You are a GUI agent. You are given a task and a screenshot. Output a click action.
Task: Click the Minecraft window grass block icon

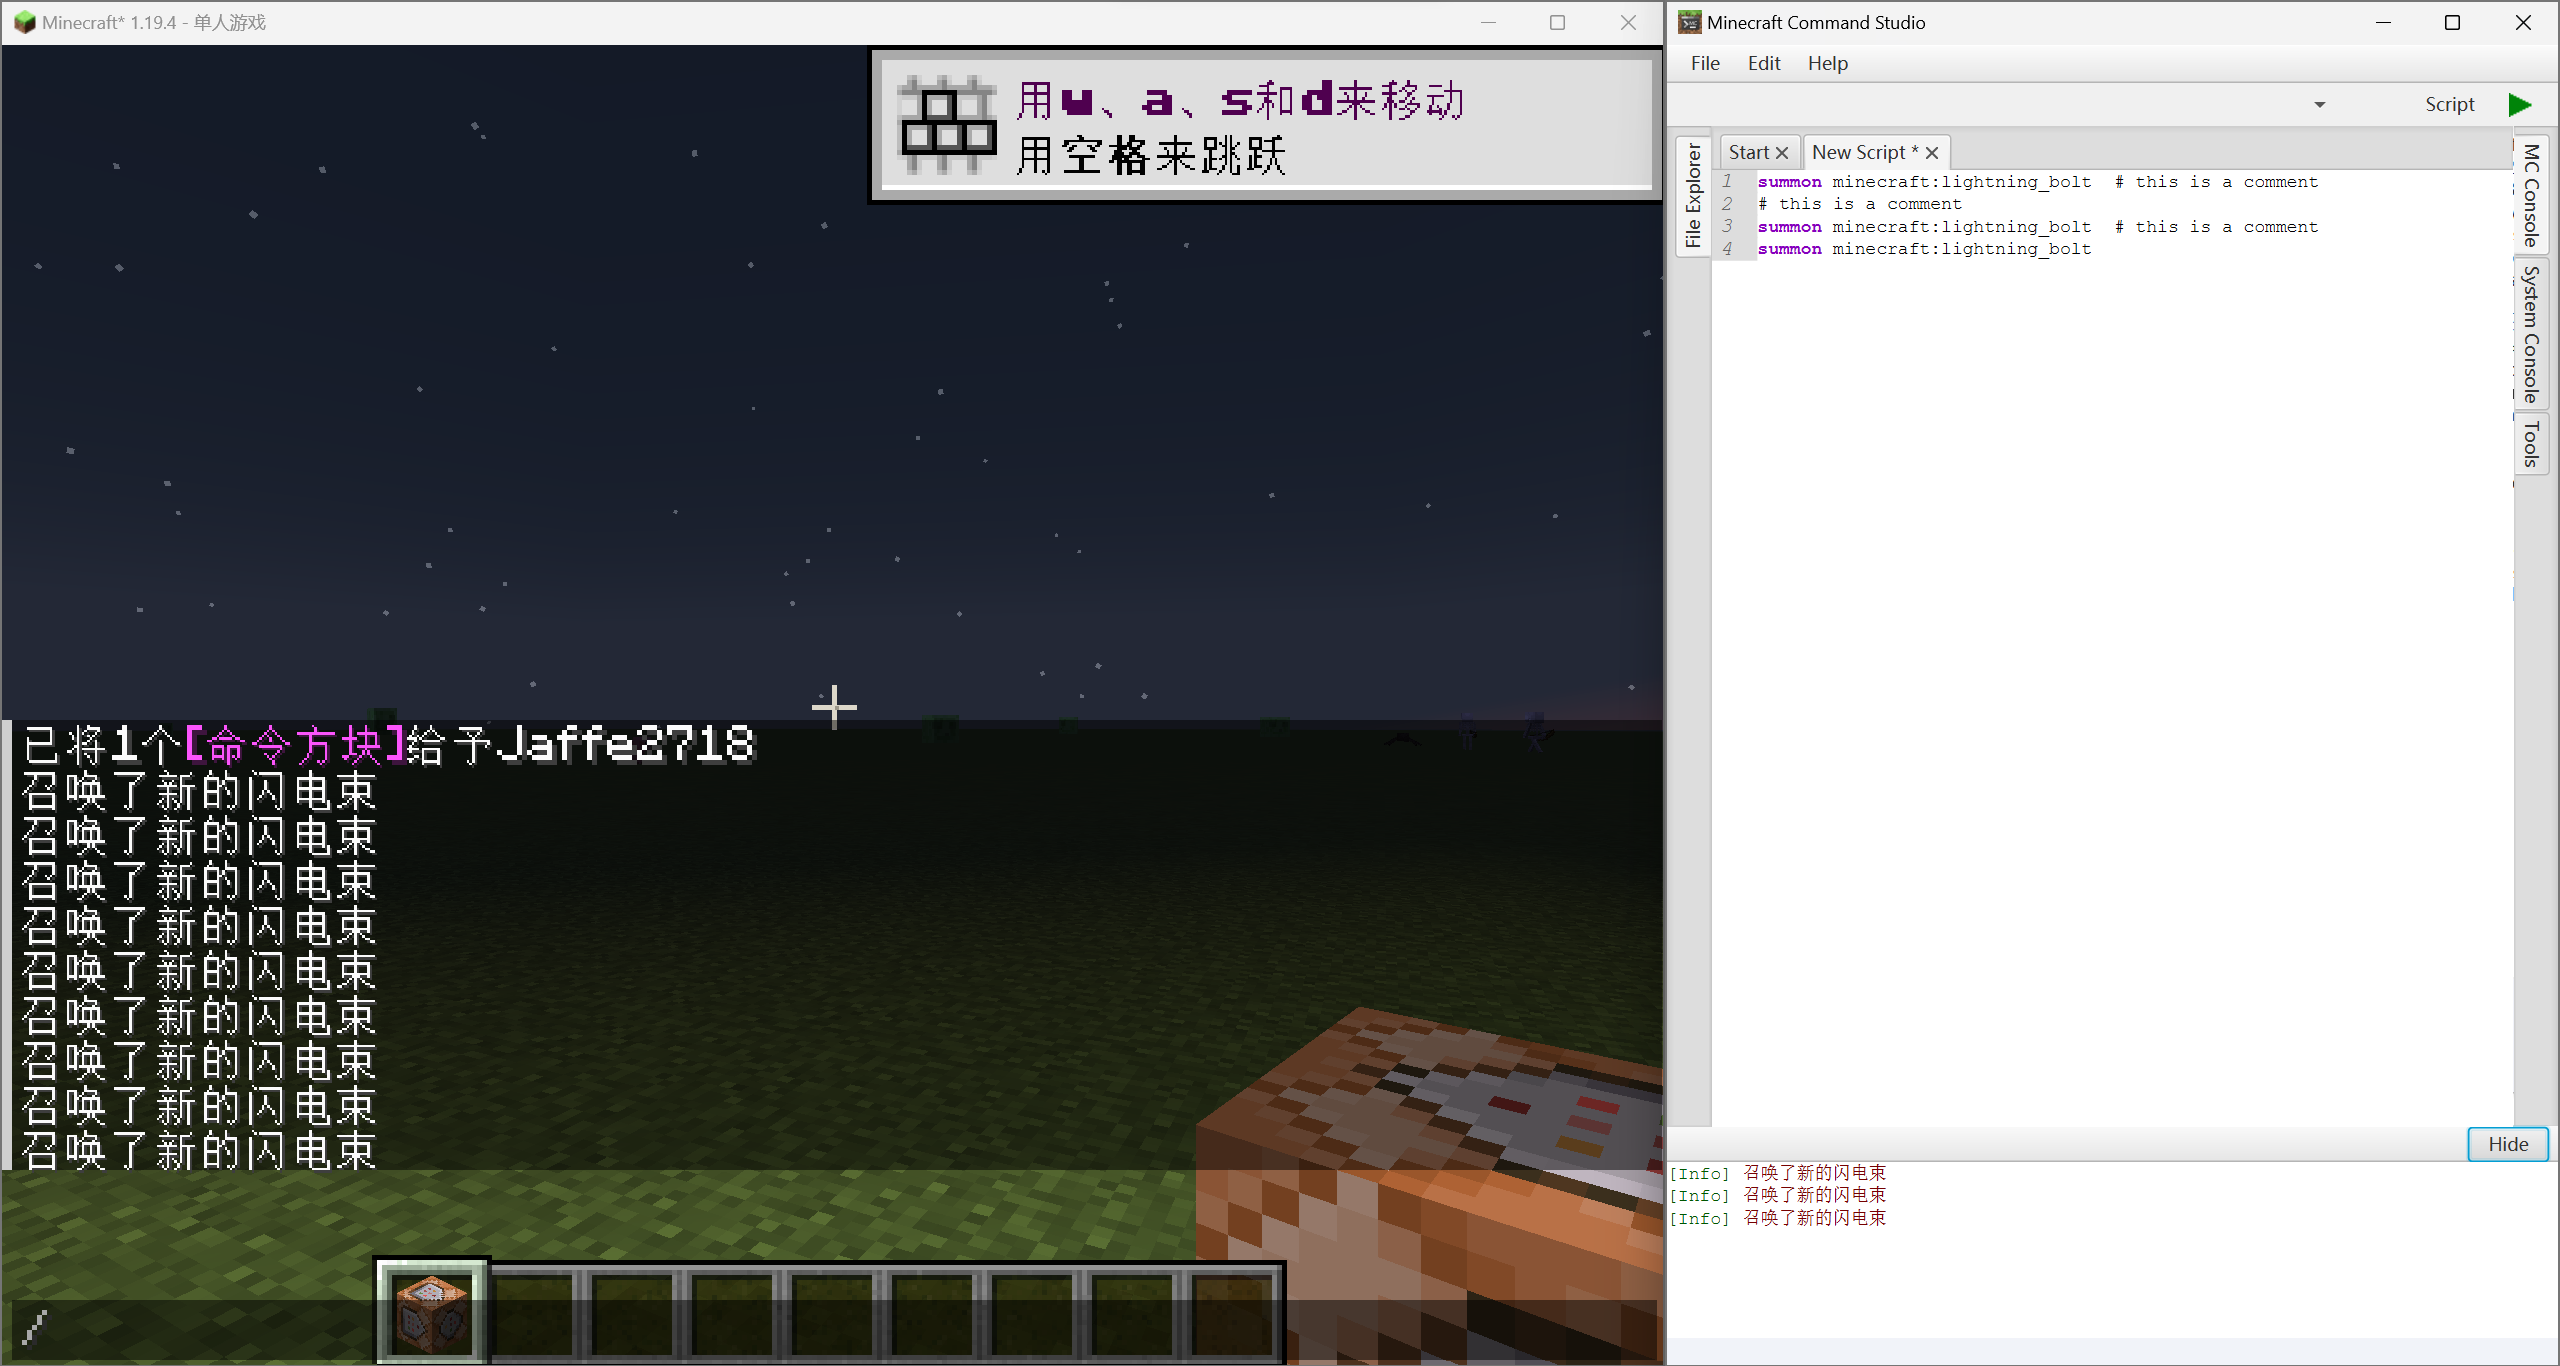click(x=24, y=22)
